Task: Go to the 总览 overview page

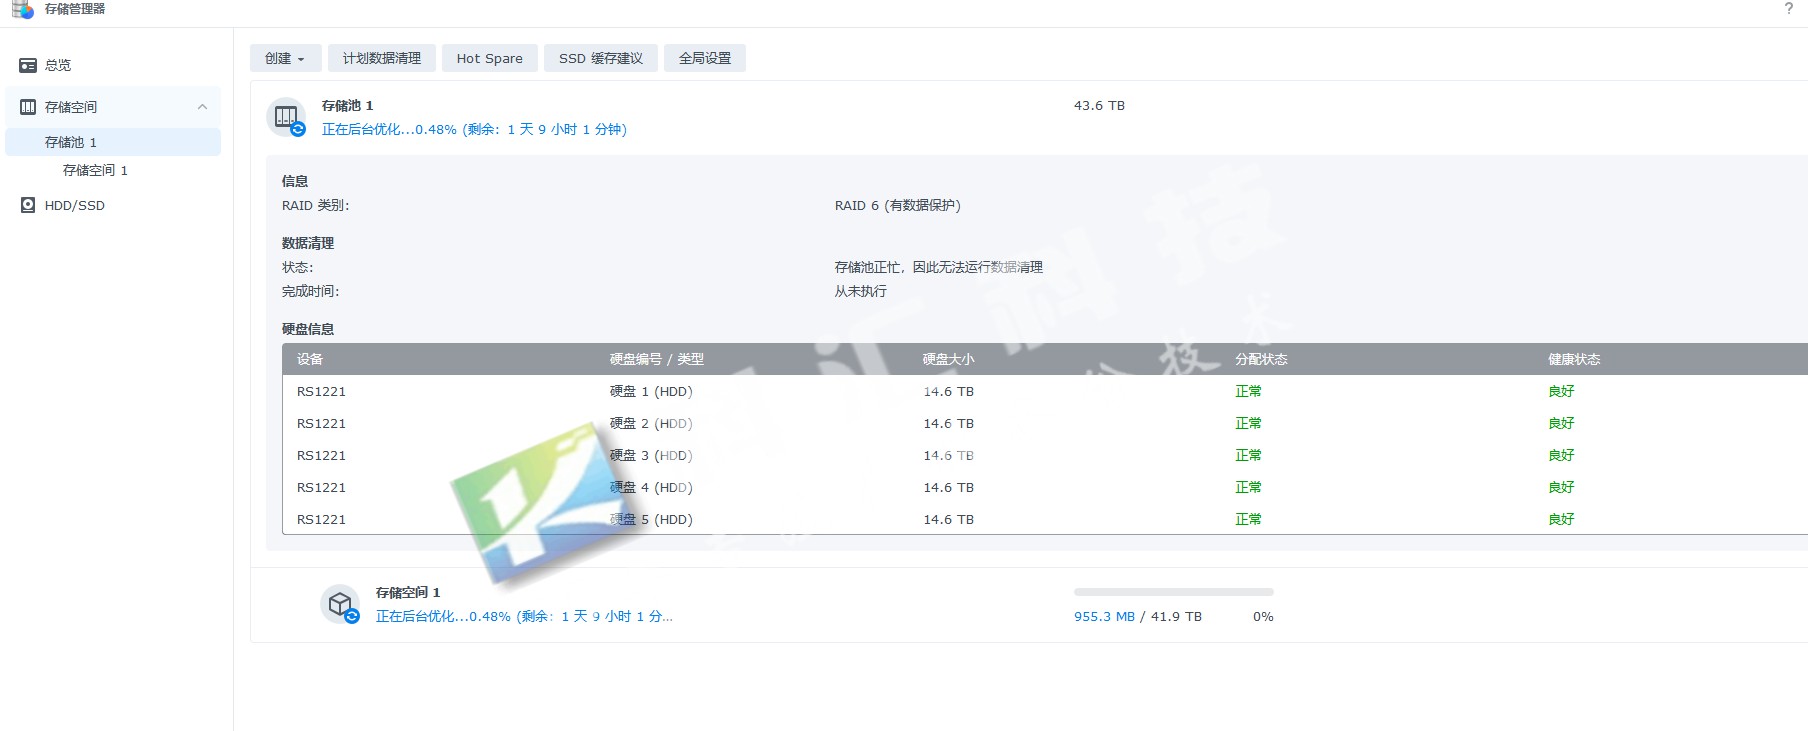Action: [x=58, y=65]
